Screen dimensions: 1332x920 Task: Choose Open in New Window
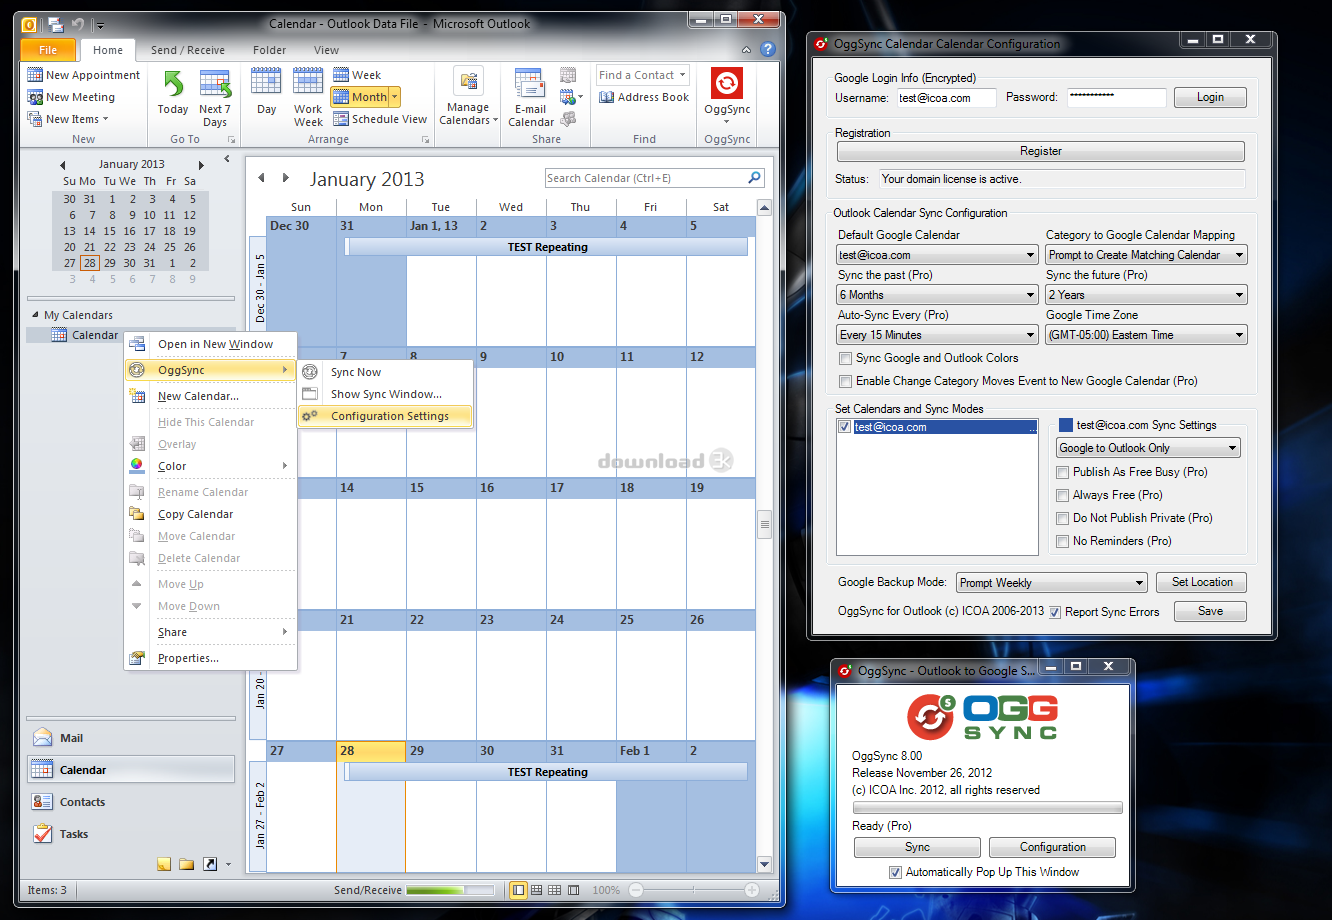(x=211, y=344)
